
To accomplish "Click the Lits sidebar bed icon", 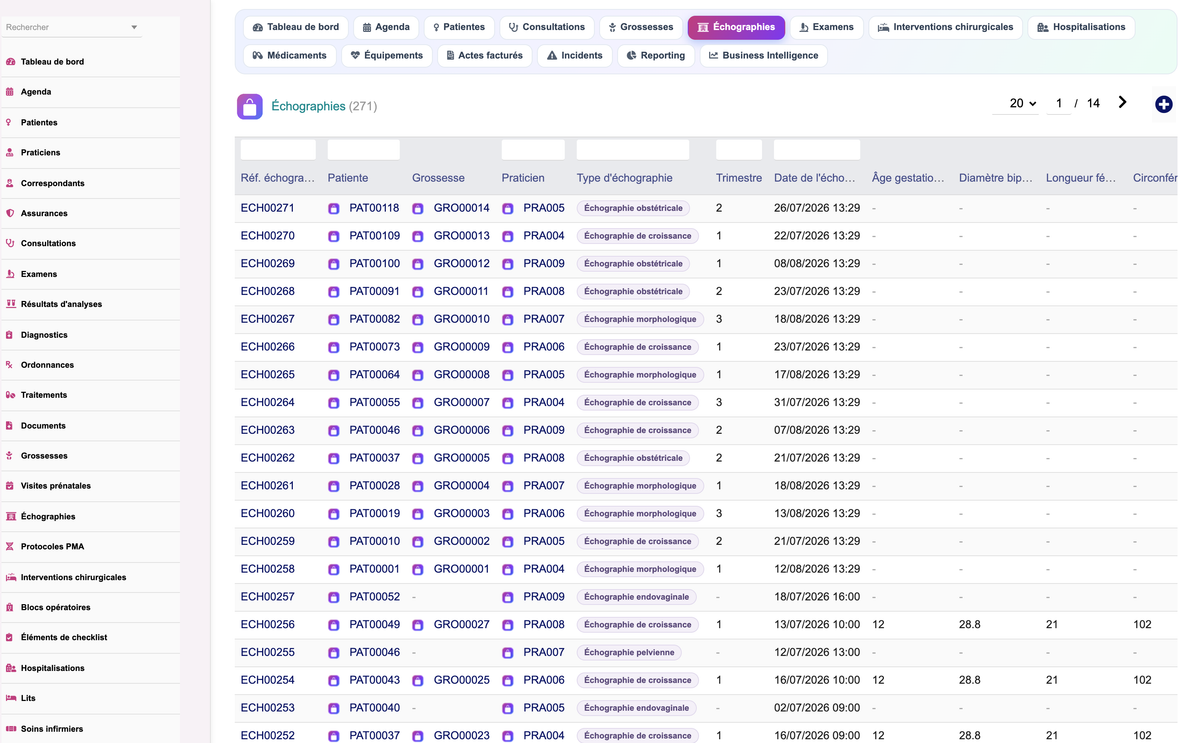I will (x=10, y=698).
